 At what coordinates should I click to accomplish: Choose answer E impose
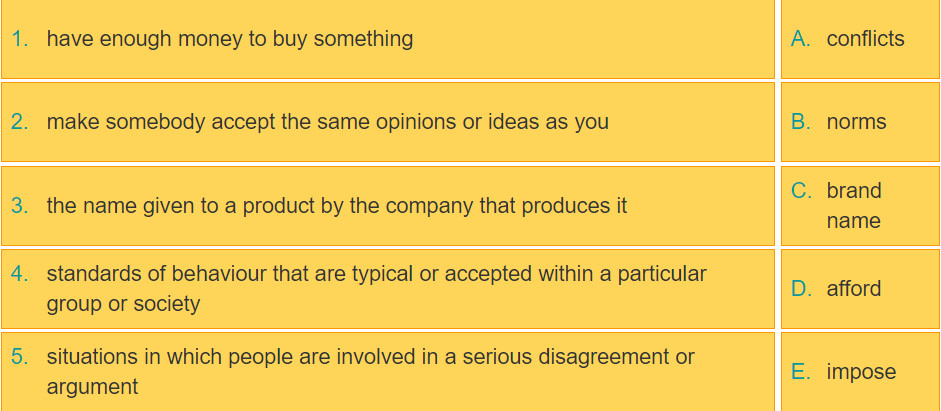click(860, 371)
